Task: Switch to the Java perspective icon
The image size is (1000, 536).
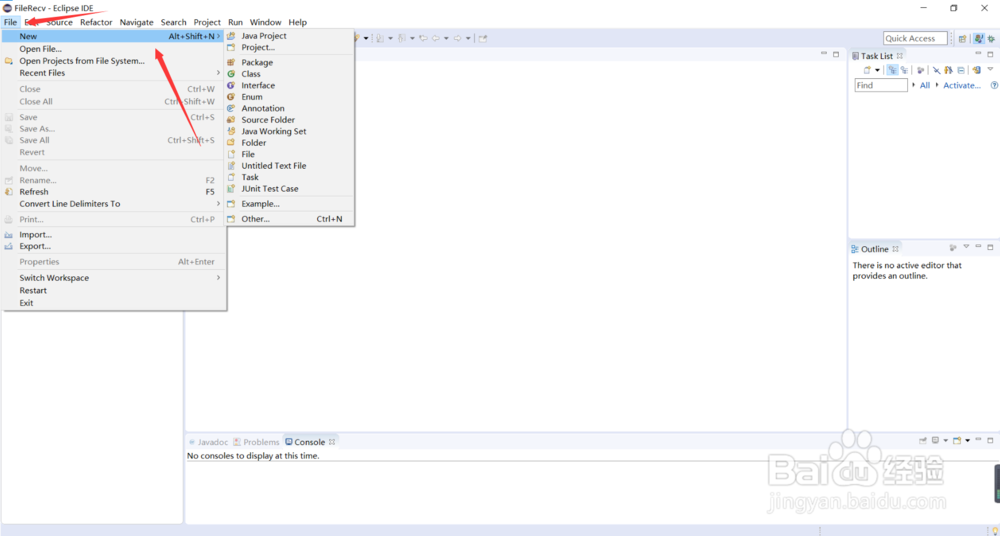Action: click(x=979, y=39)
